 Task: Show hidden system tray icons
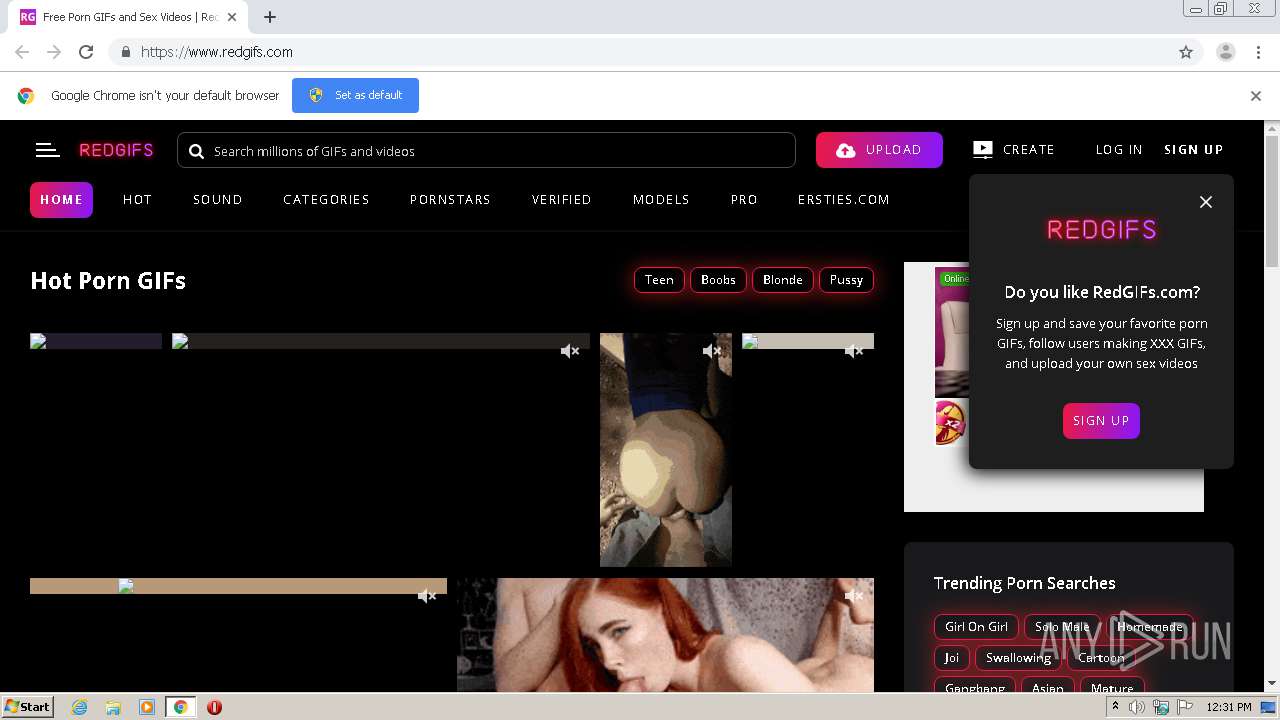[1116, 707]
